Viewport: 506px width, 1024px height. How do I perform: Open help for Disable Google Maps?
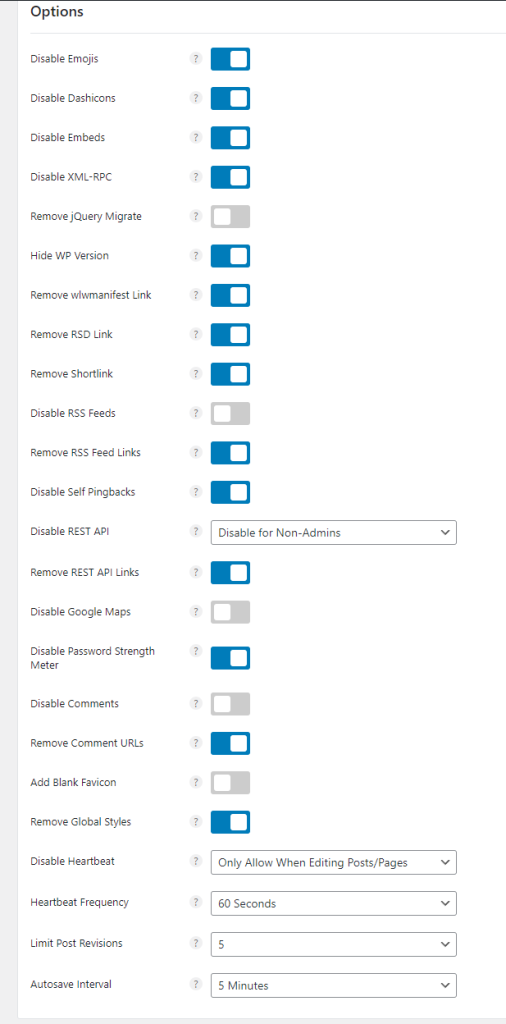click(x=195, y=611)
